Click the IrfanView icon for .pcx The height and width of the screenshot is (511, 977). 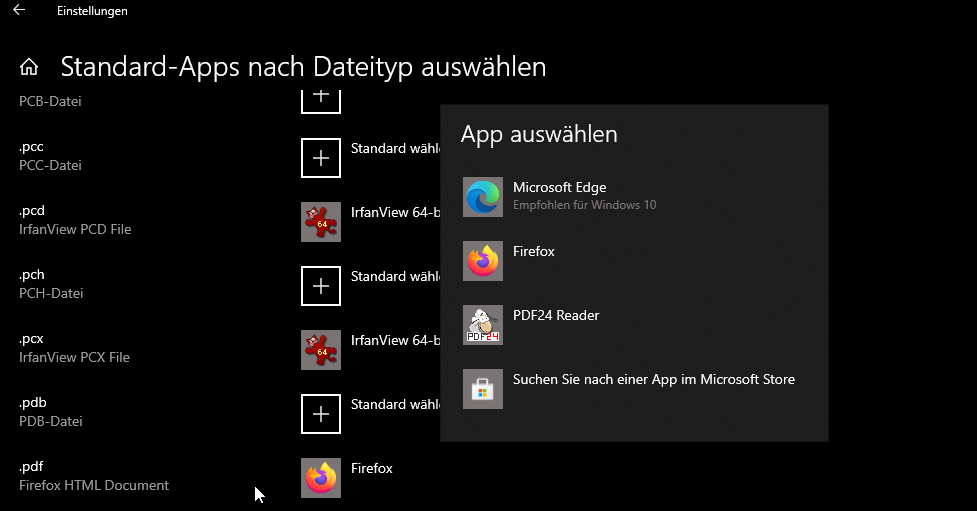tap(321, 350)
